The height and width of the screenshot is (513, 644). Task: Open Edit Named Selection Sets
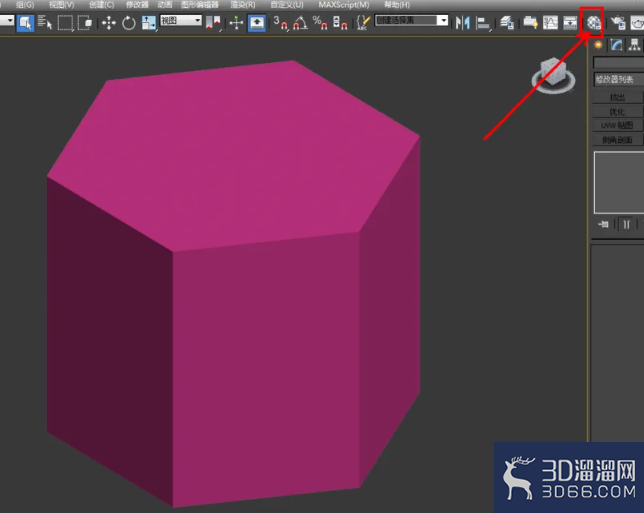(363, 23)
